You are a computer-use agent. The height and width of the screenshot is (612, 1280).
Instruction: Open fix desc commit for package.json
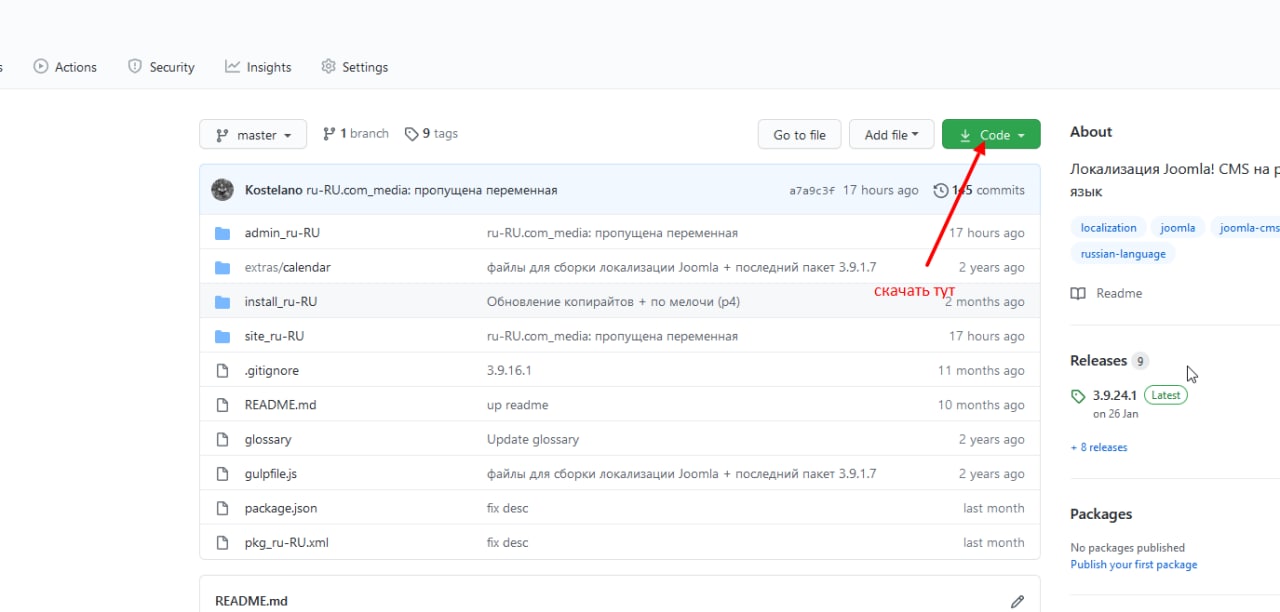(x=507, y=509)
